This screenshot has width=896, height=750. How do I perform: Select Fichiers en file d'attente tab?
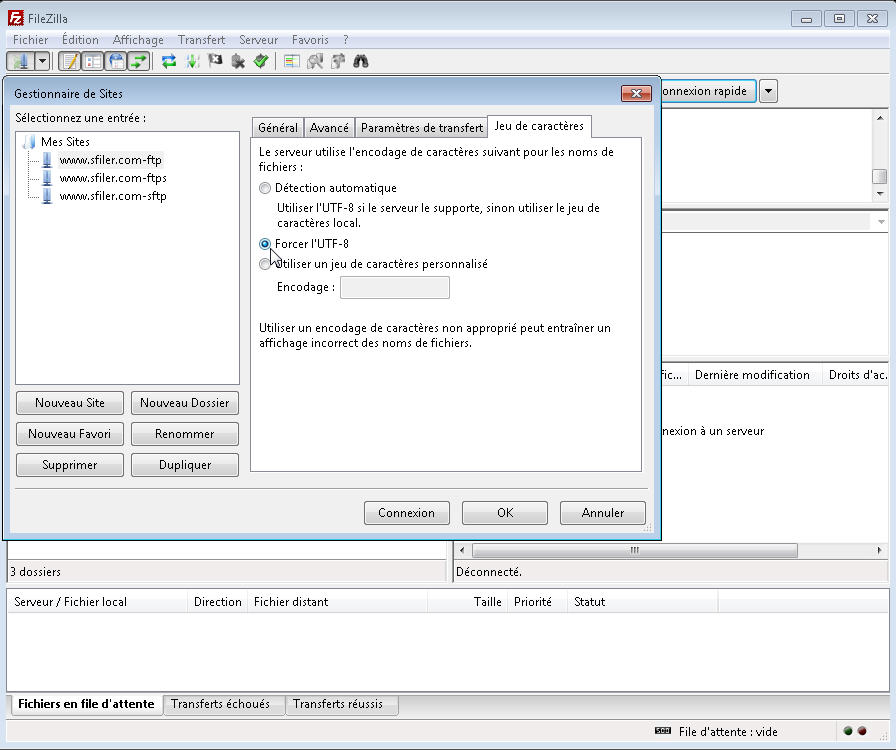tap(86, 704)
